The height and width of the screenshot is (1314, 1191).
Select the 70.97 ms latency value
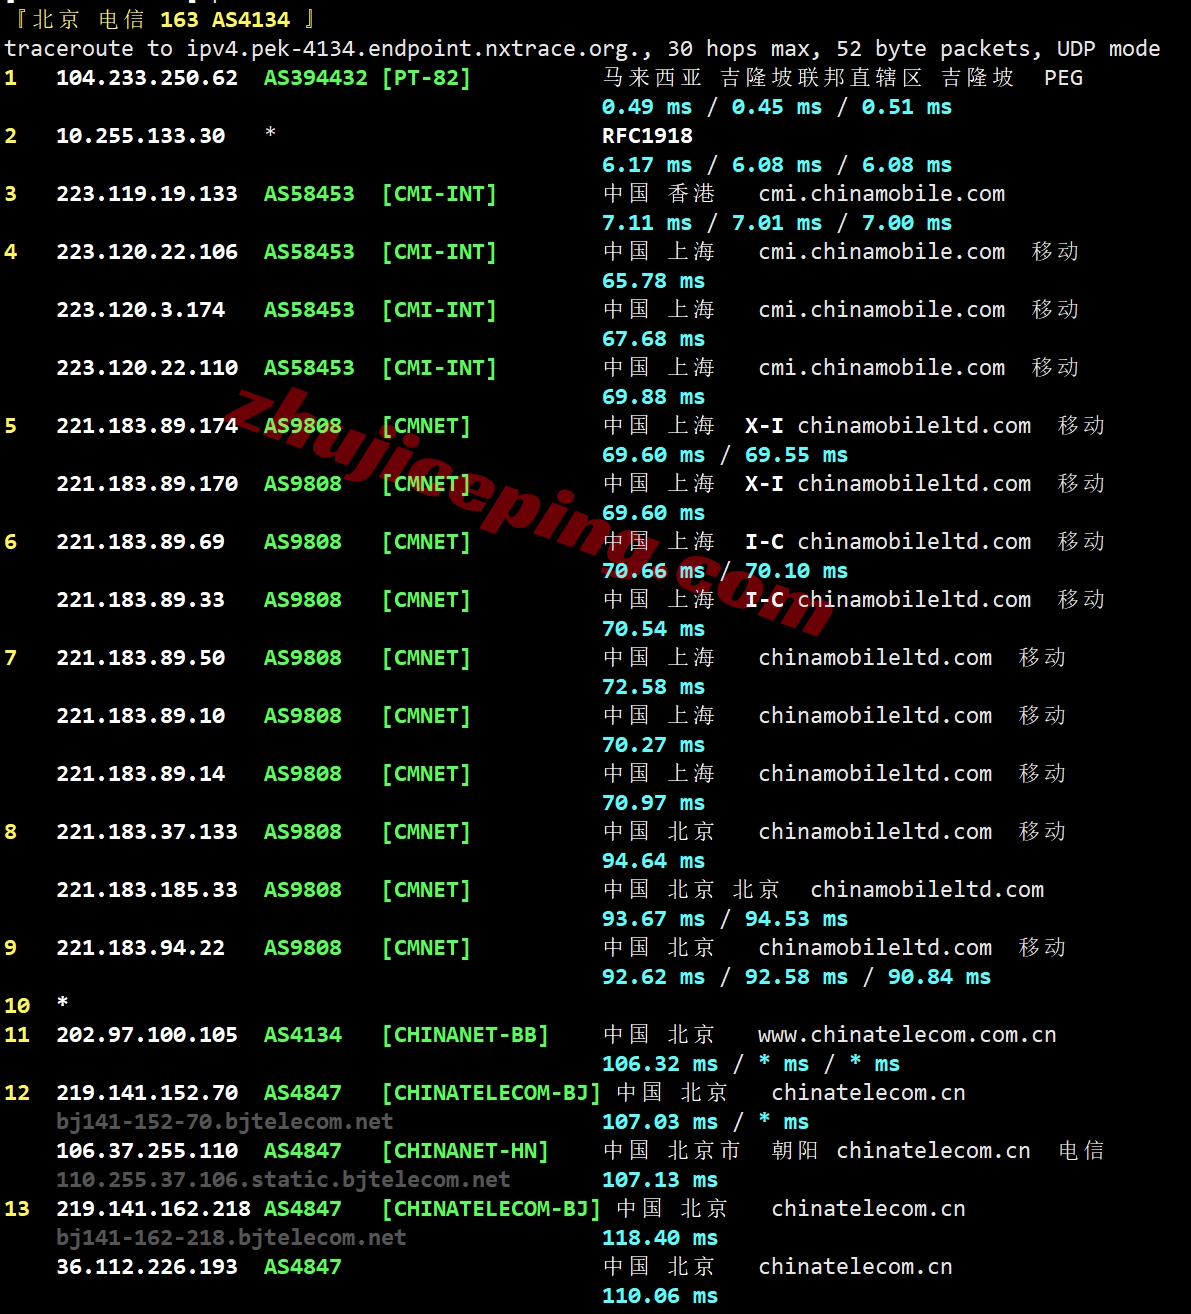tap(653, 803)
